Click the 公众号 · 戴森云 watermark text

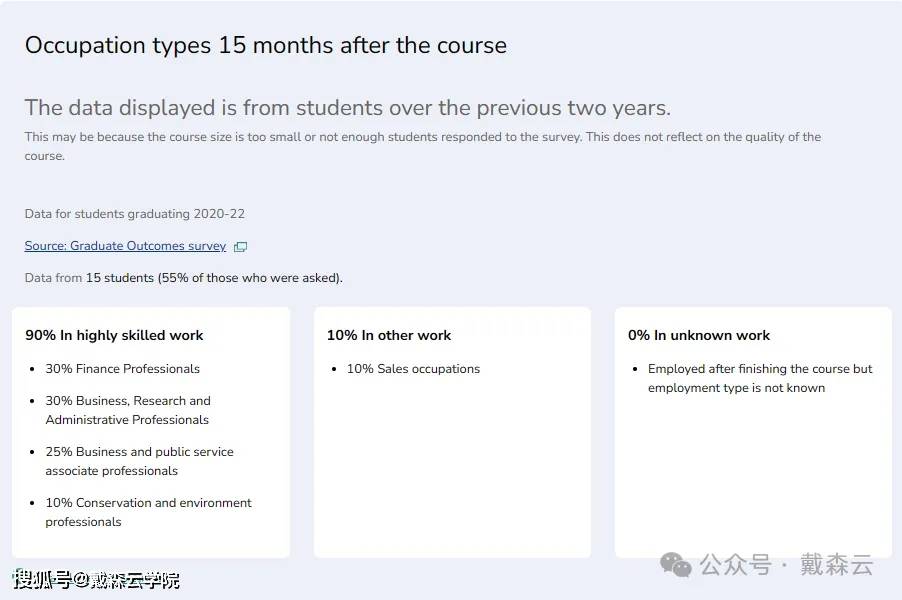(786, 565)
